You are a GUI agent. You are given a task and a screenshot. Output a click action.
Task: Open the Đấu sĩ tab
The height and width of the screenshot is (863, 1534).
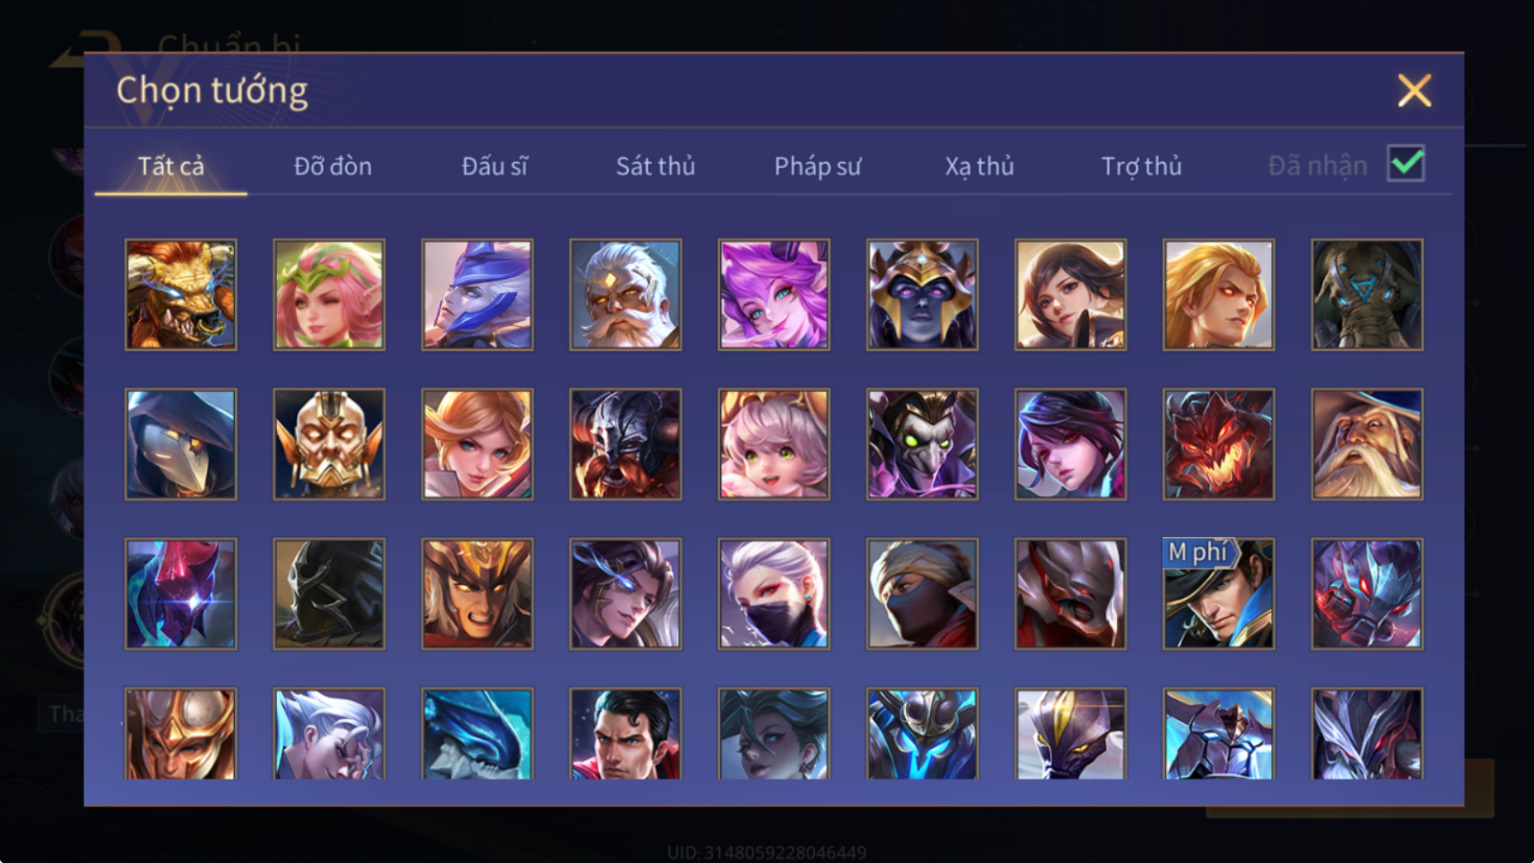[x=495, y=166]
